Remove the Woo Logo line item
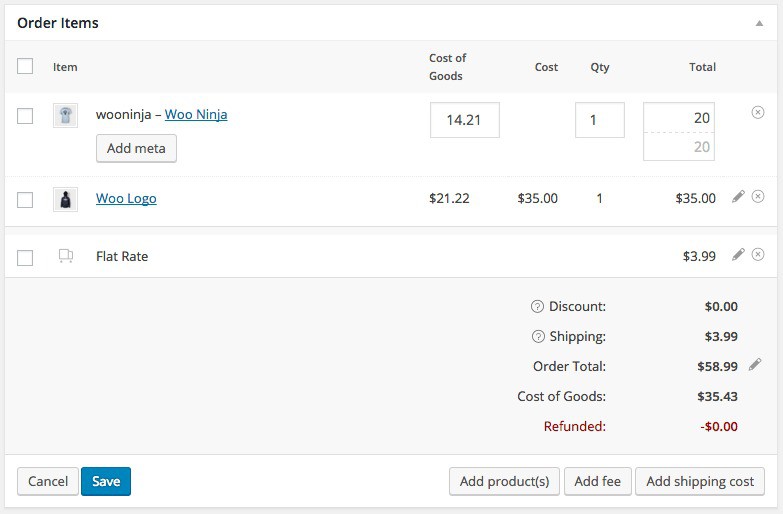Image resolution: width=783 pixels, height=514 pixels. point(758,197)
